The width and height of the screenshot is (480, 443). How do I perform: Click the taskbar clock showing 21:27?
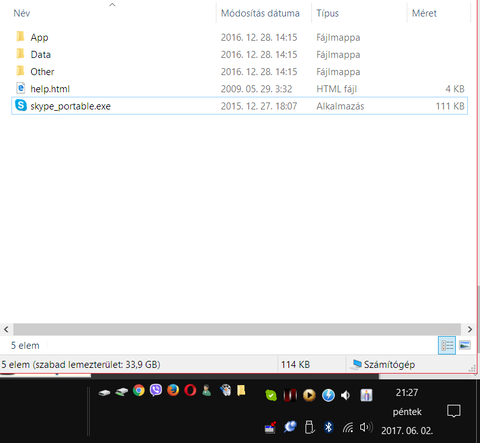pos(407,393)
